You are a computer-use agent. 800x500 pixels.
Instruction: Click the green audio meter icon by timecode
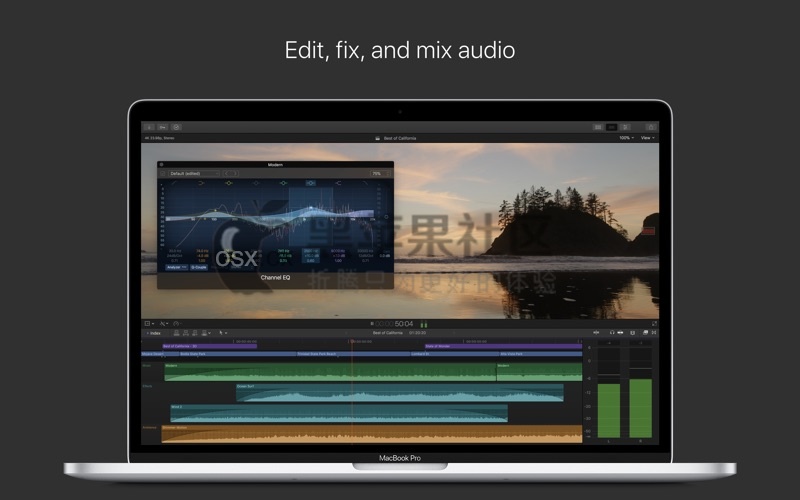[x=423, y=324]
